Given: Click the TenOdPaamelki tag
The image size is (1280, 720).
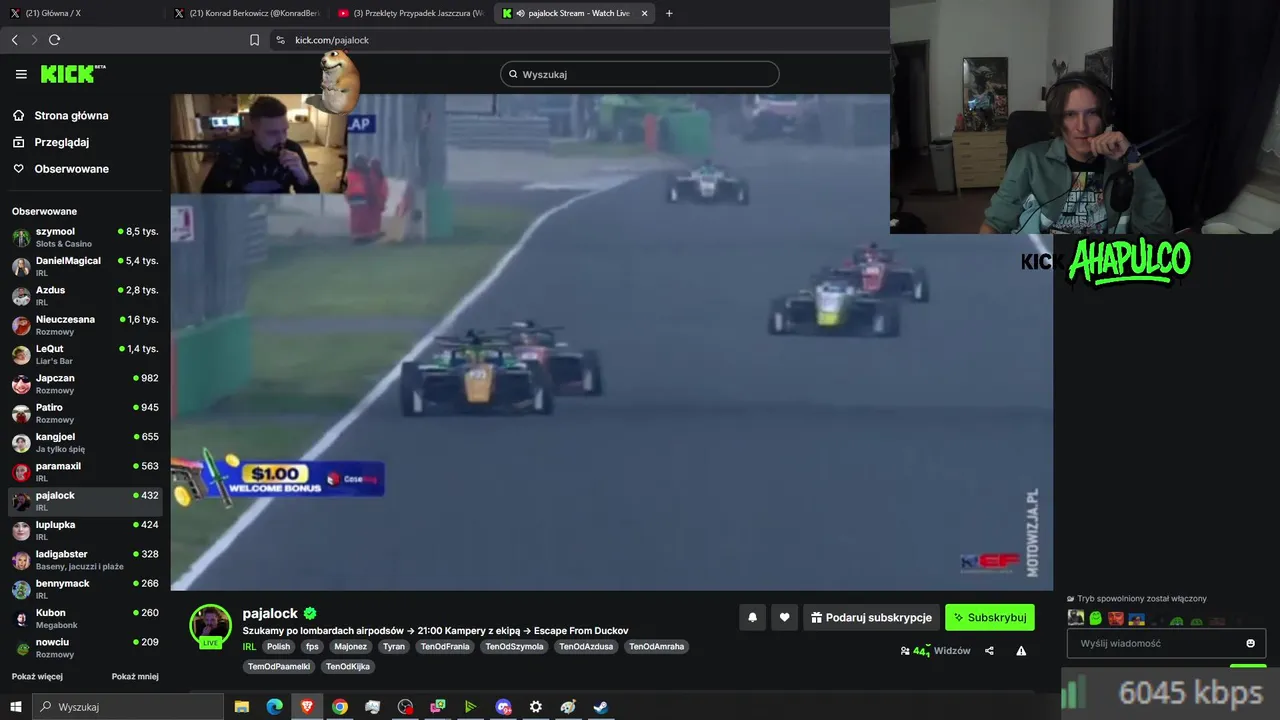Looking at the screenshot, I should pyautogui.click(x=279, y=667).
